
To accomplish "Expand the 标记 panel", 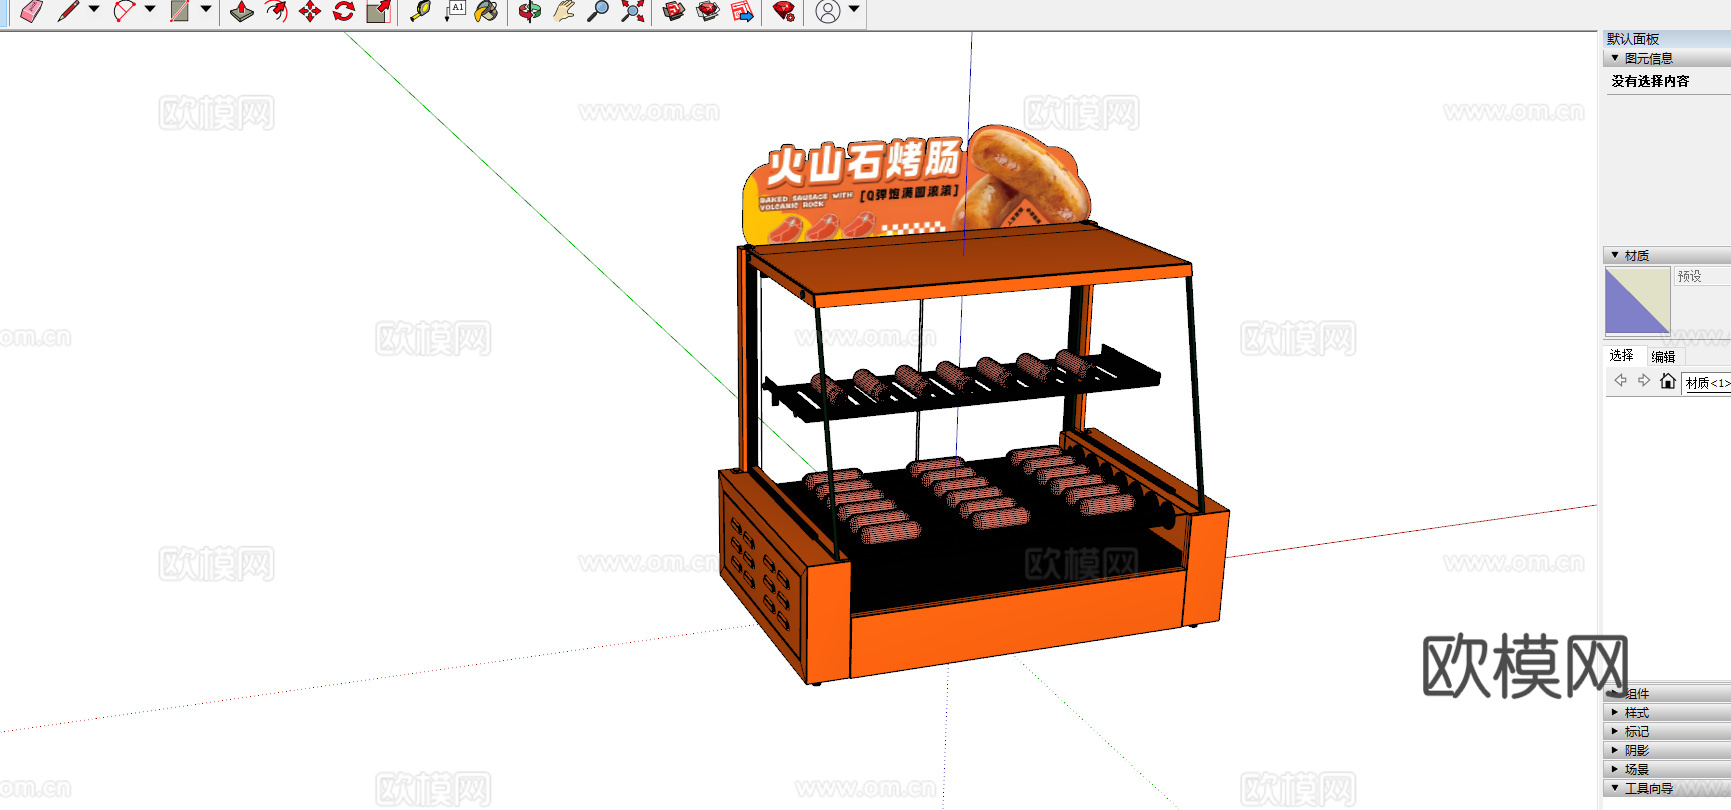I will pos(1667,731).
